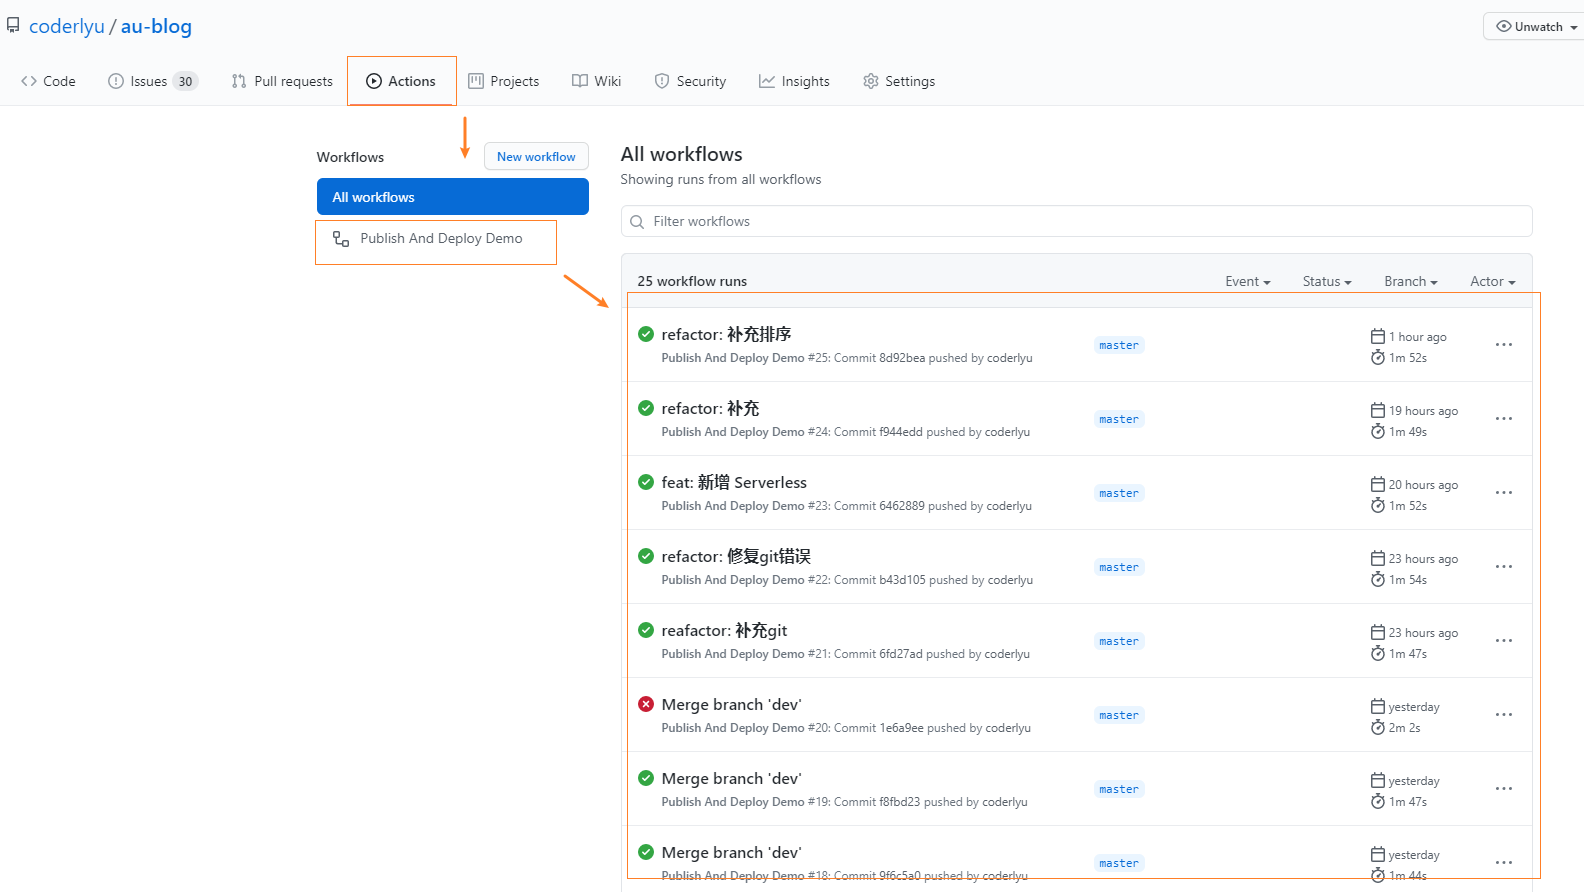Image resolution: width=1584 pixels, height=892 pixels.
Task: Open run 'refactor: 补充' #24
Action: pos(710,408)
